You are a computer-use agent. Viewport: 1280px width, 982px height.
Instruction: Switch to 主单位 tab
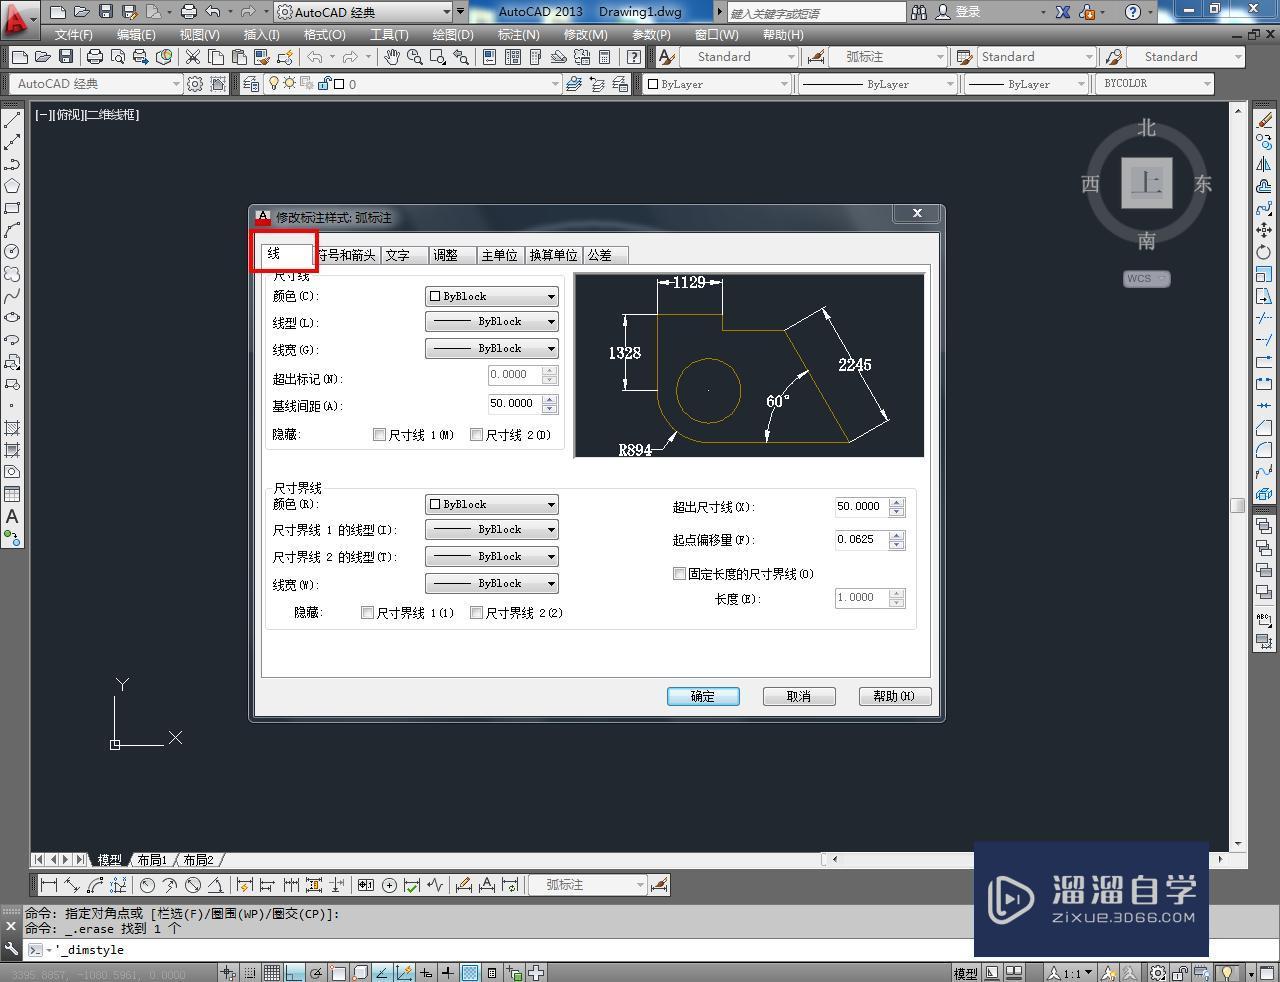tap(500, 255)
